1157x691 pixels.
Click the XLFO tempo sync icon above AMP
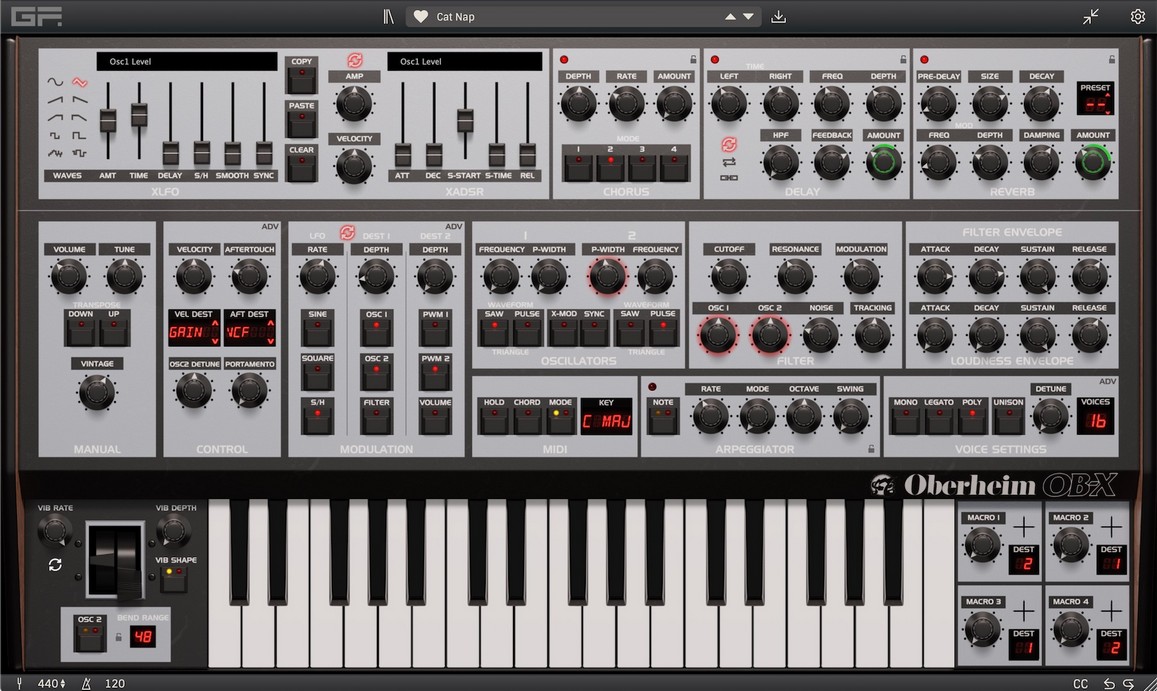[x=355, y=61]
